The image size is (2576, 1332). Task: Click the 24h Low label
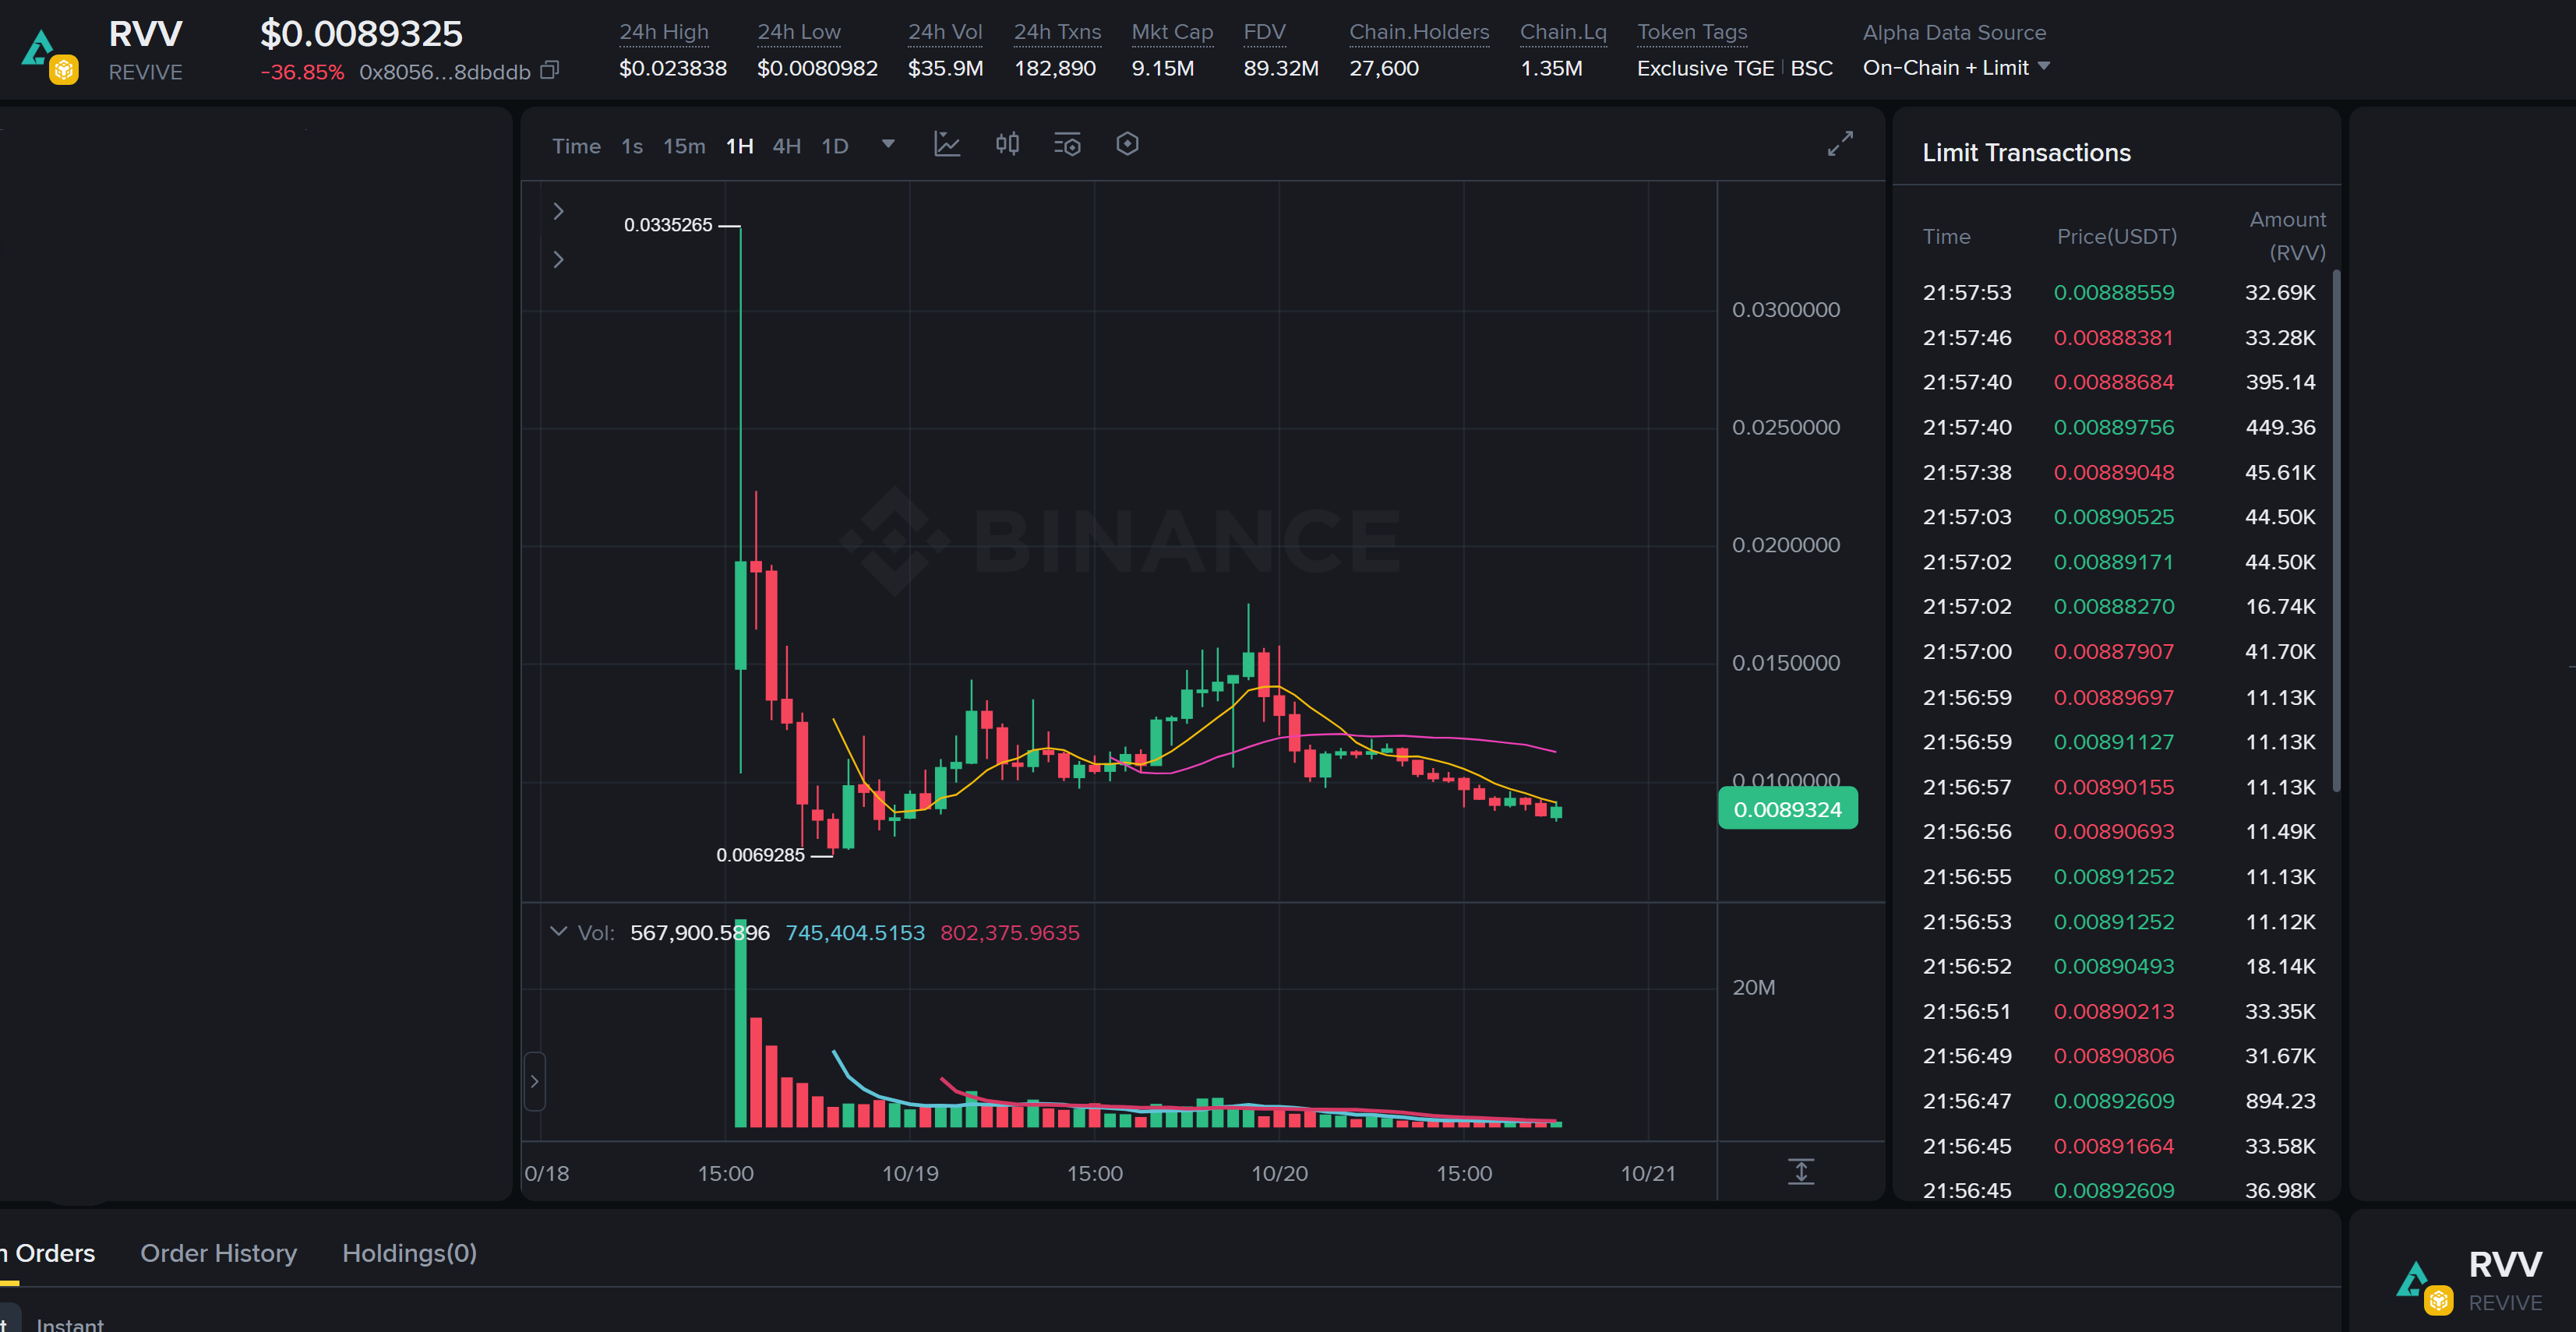coord(799,32)
